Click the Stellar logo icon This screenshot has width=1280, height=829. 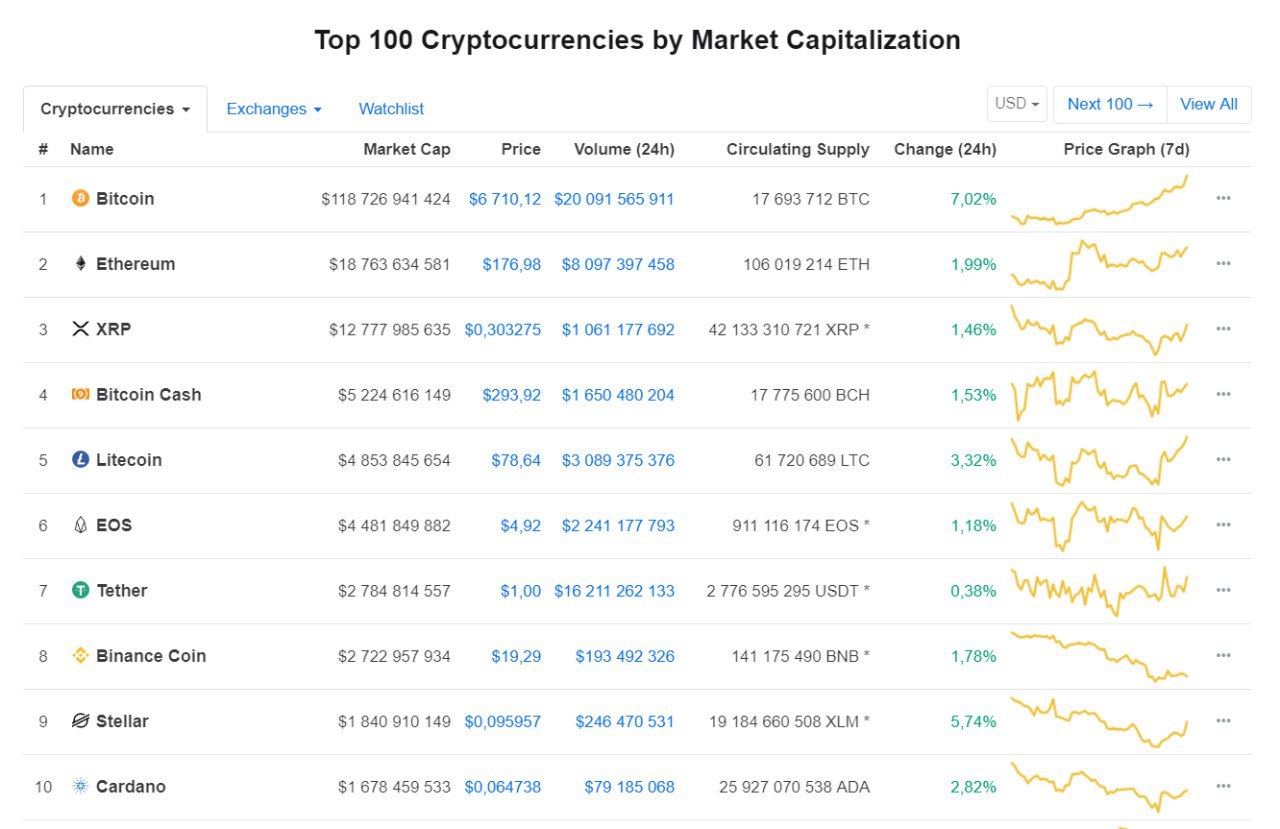[81, 721]
